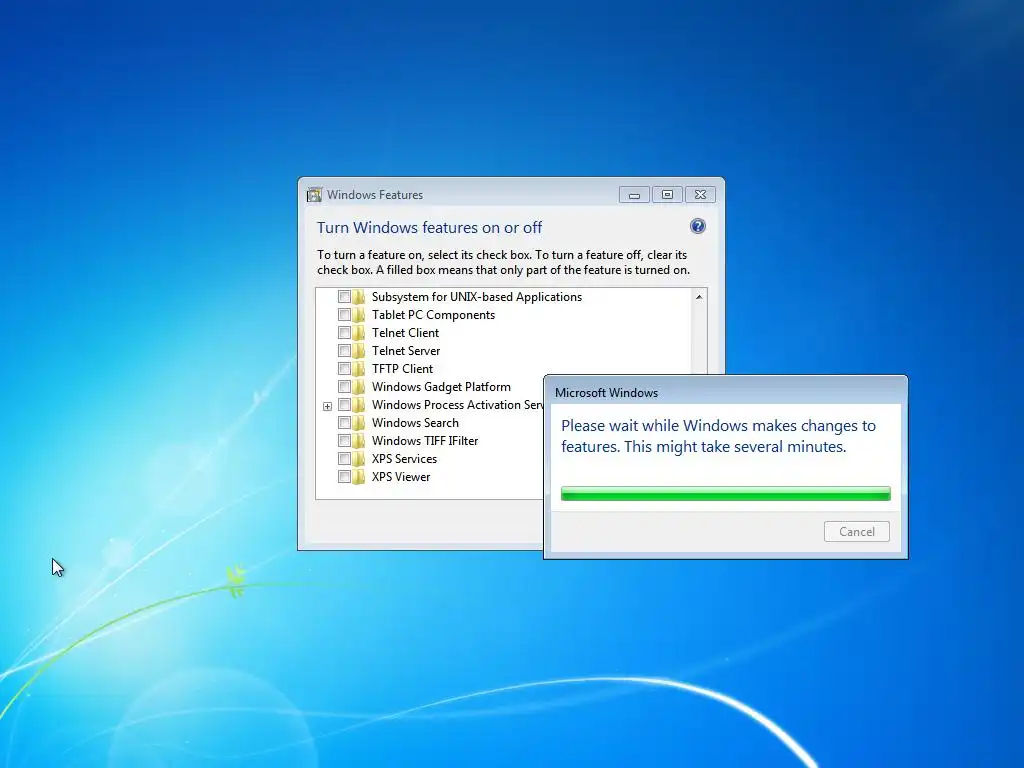This screenshot has height=768, width=1024.
Task: Select the XPS Services label
Action: click(404, 459)
